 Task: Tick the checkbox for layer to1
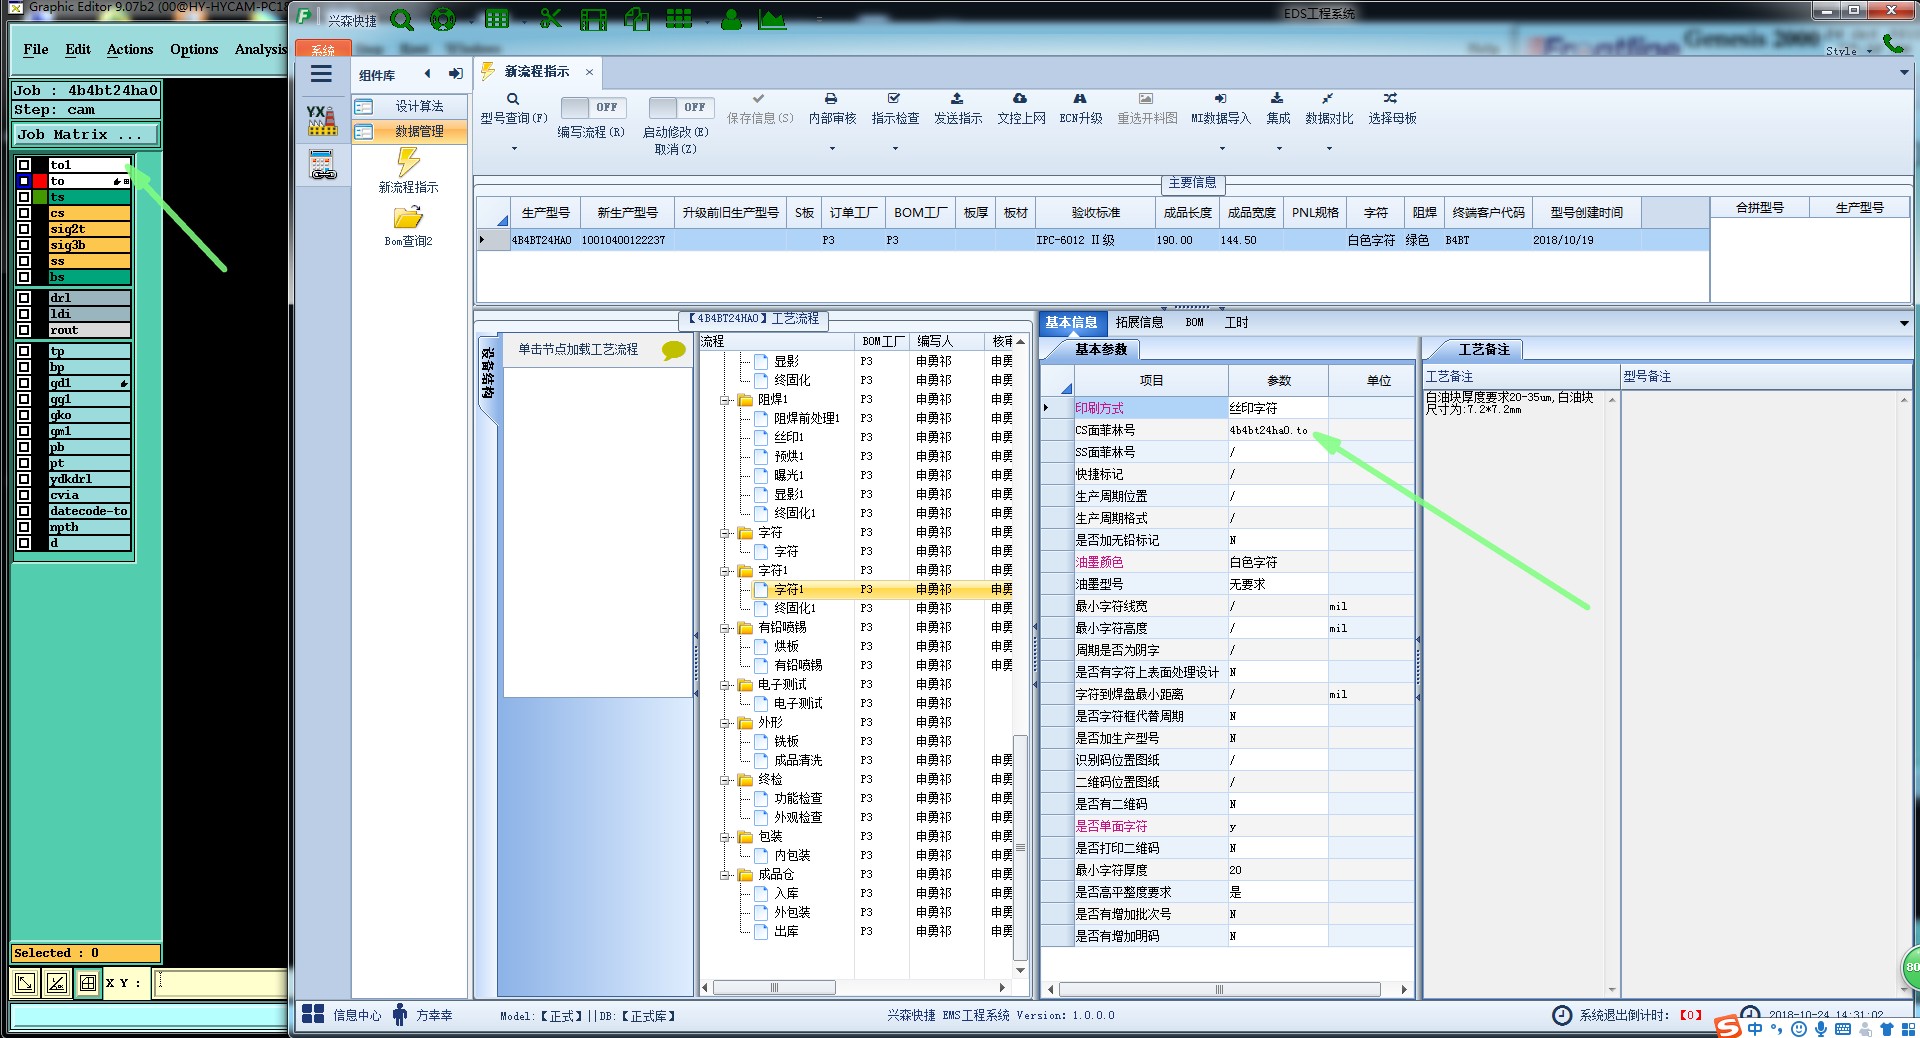pyautogui.click(x=24, y=165)
